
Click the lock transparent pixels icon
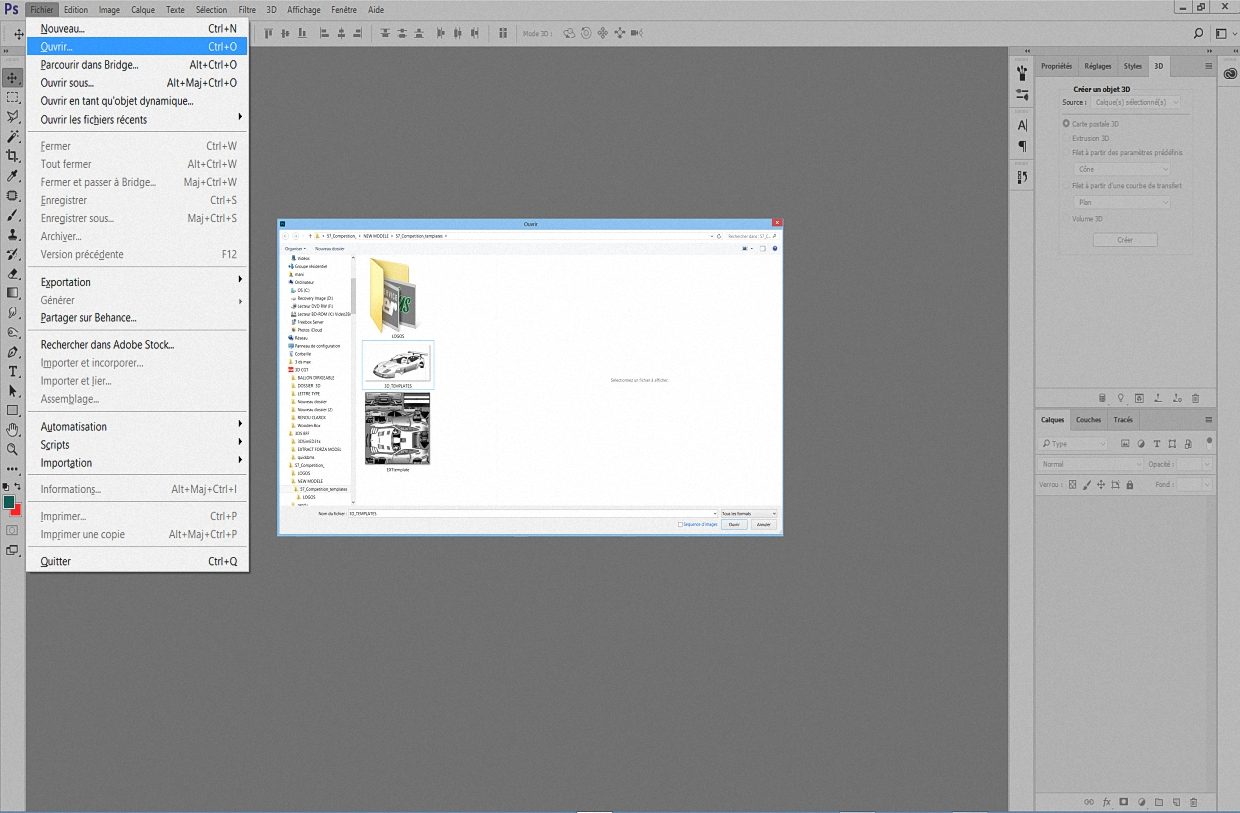[x=1073, y=485]
